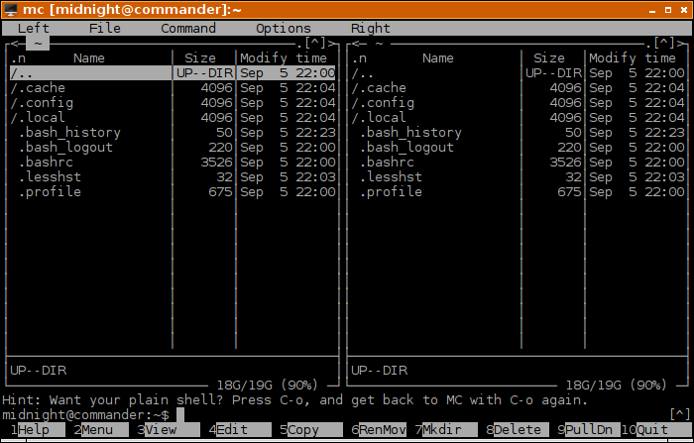Hit the 10Quit function key button

(652, 429)
